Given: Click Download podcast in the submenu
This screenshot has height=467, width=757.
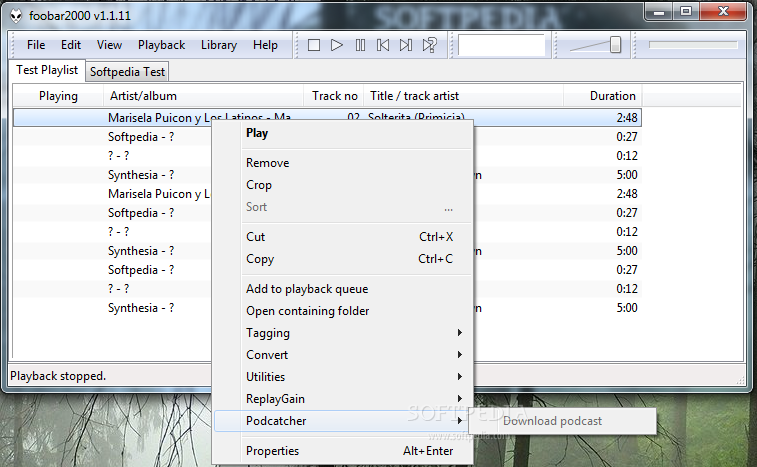Looking at the screenshot, I should (x=562, y=421).
